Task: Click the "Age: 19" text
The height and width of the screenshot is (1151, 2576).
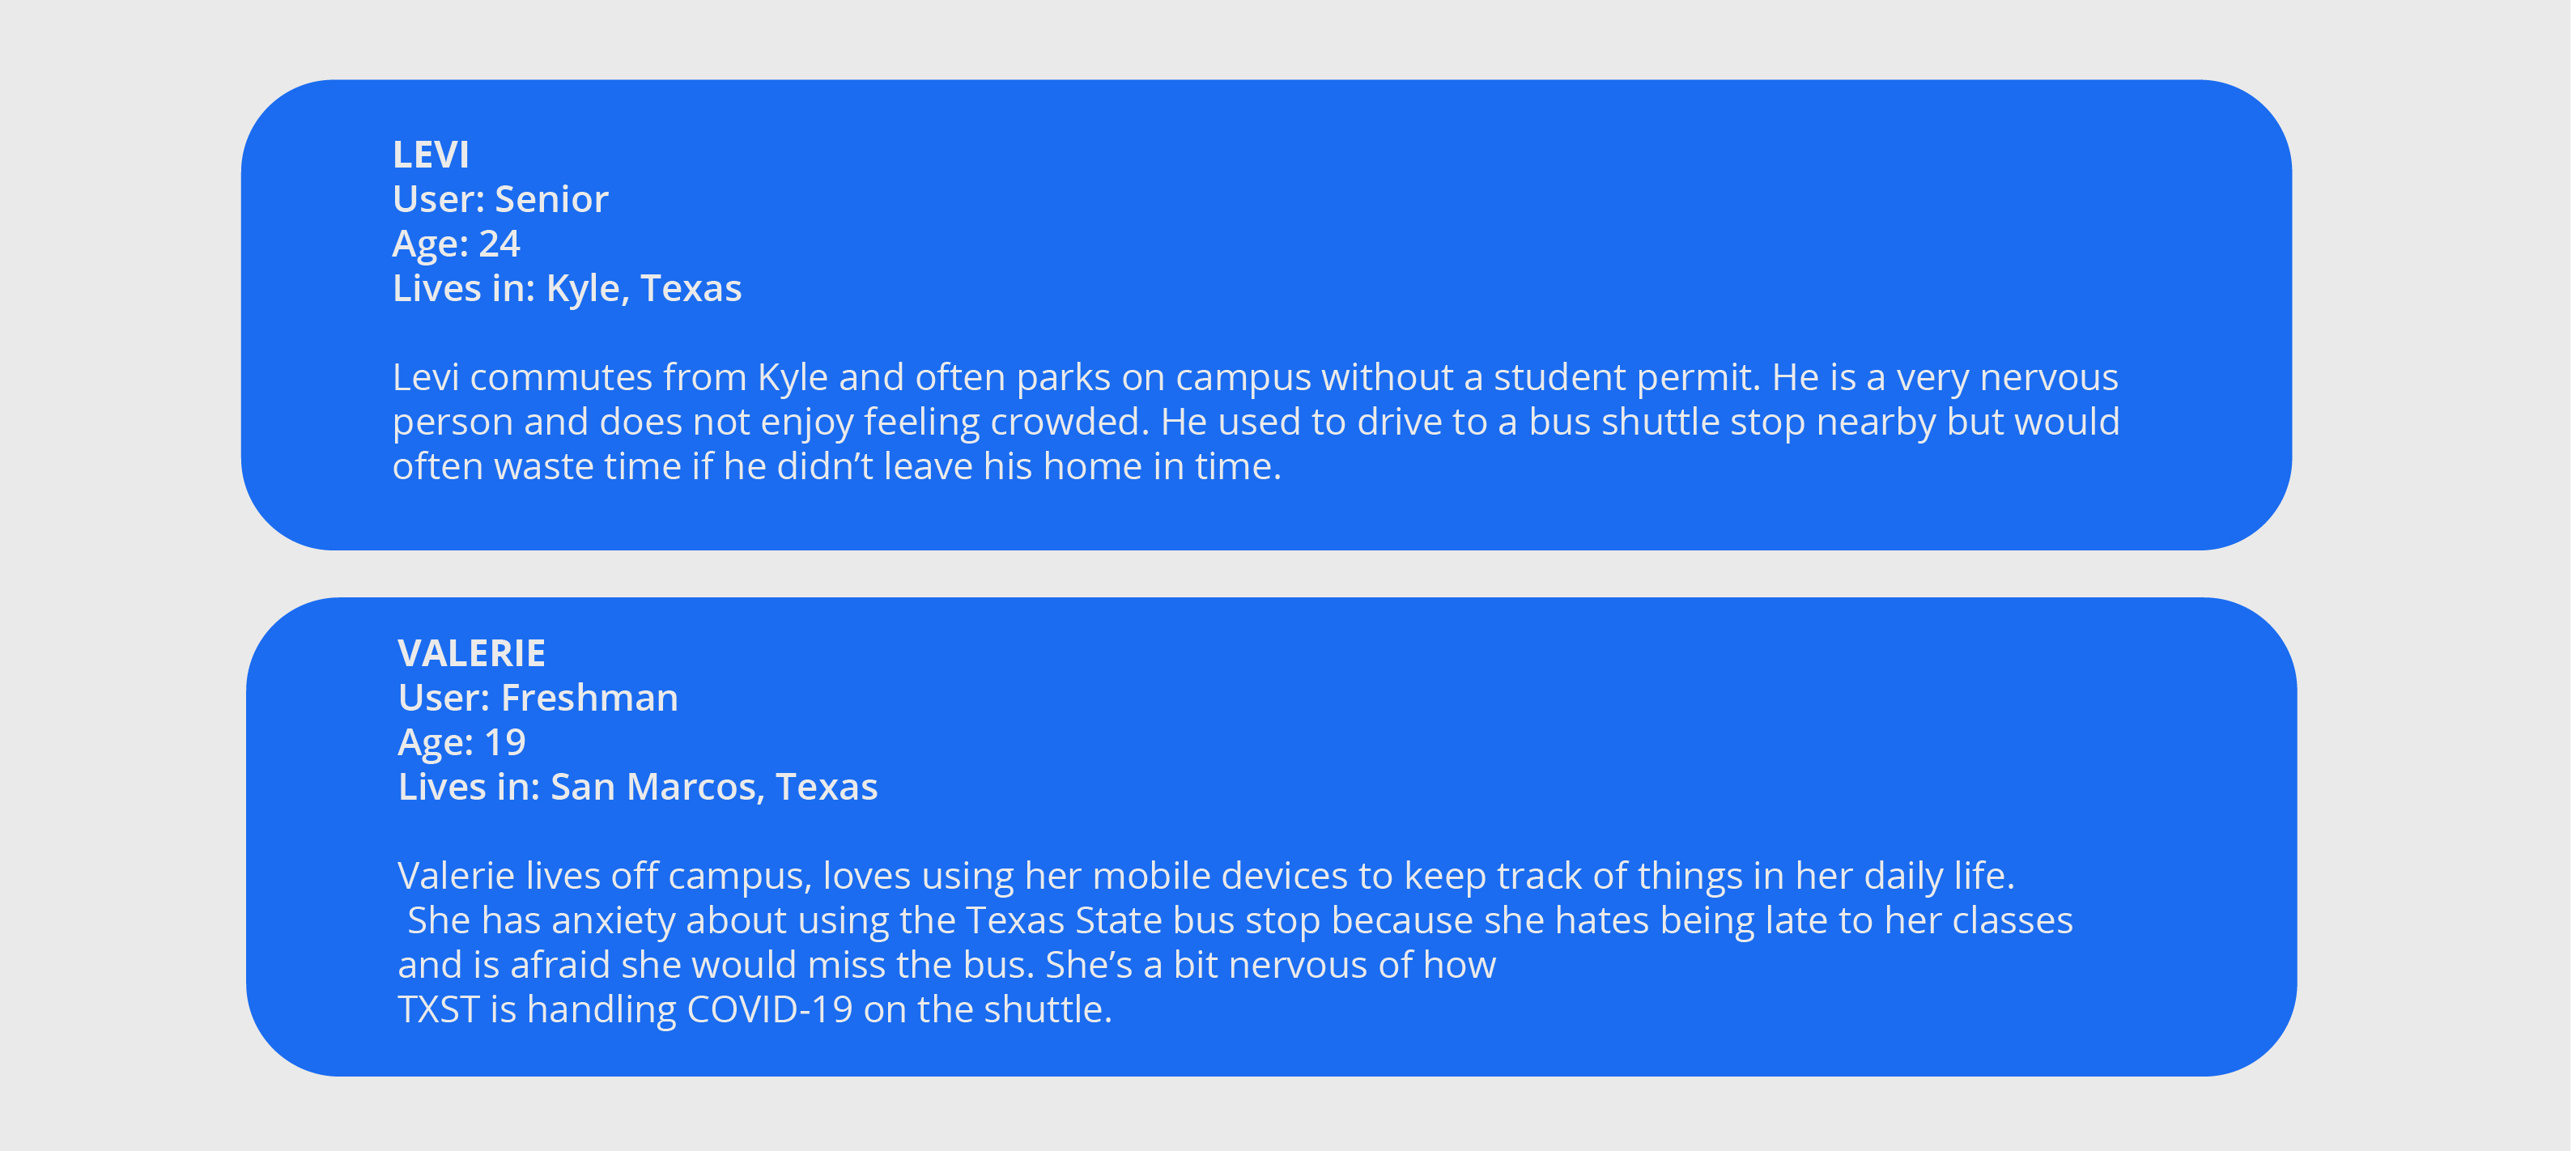Action: pos(462,742)
